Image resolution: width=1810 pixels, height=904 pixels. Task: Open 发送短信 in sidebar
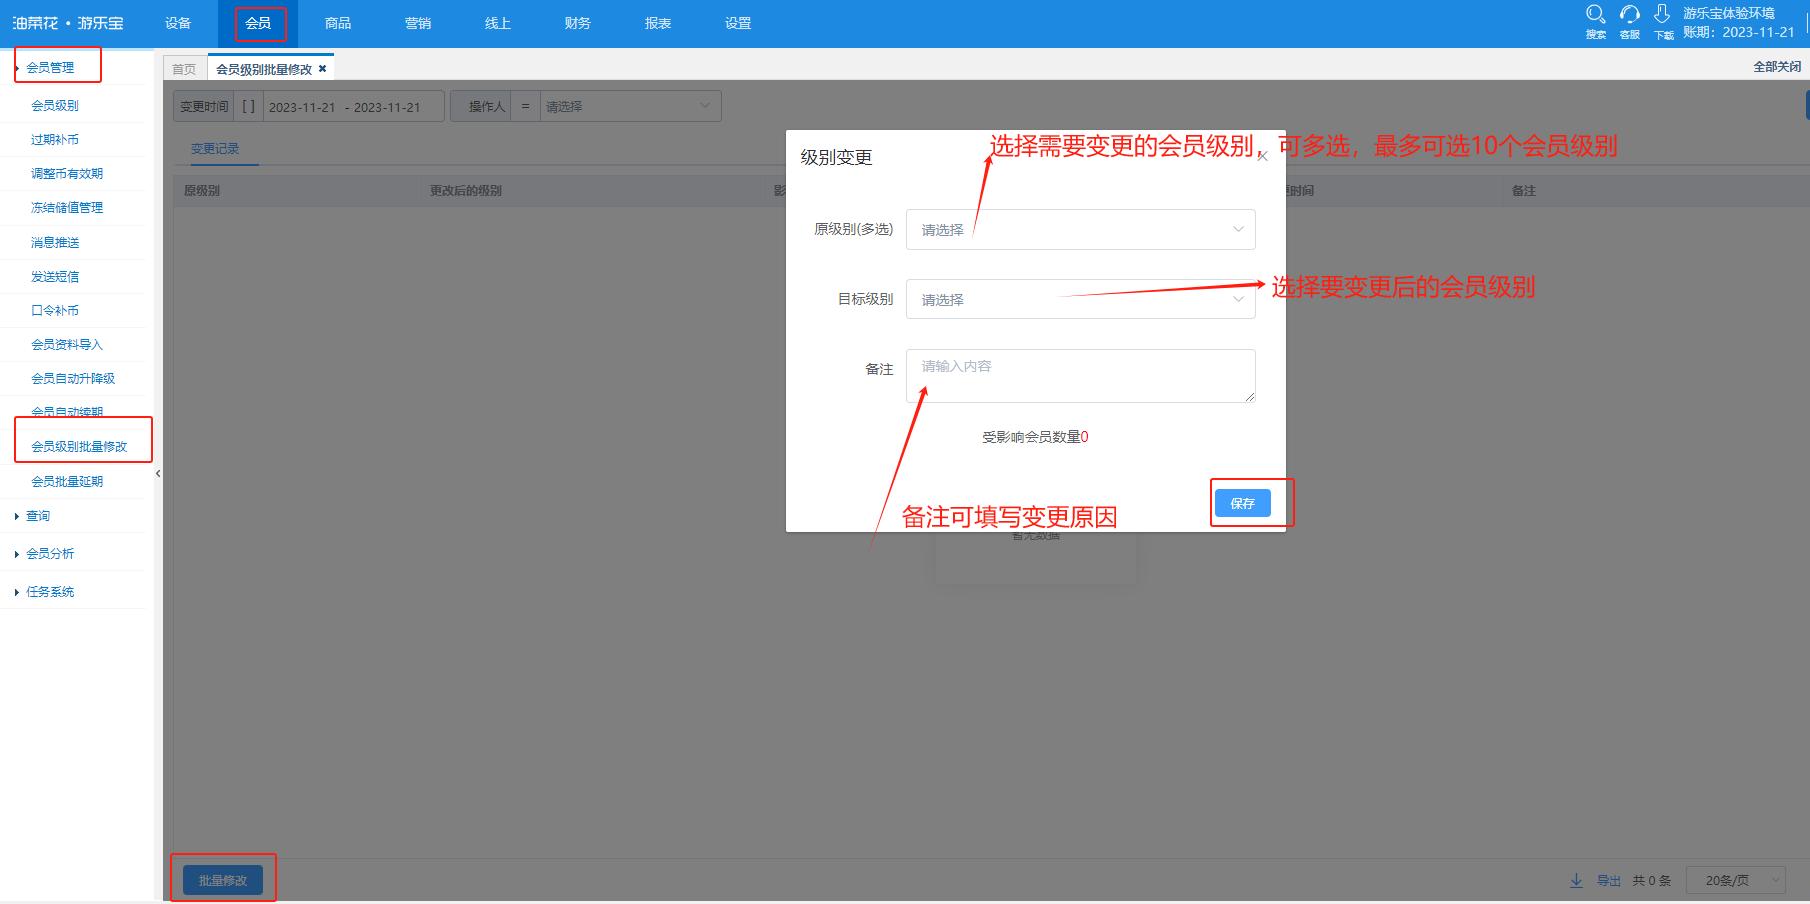coord(55,276)
